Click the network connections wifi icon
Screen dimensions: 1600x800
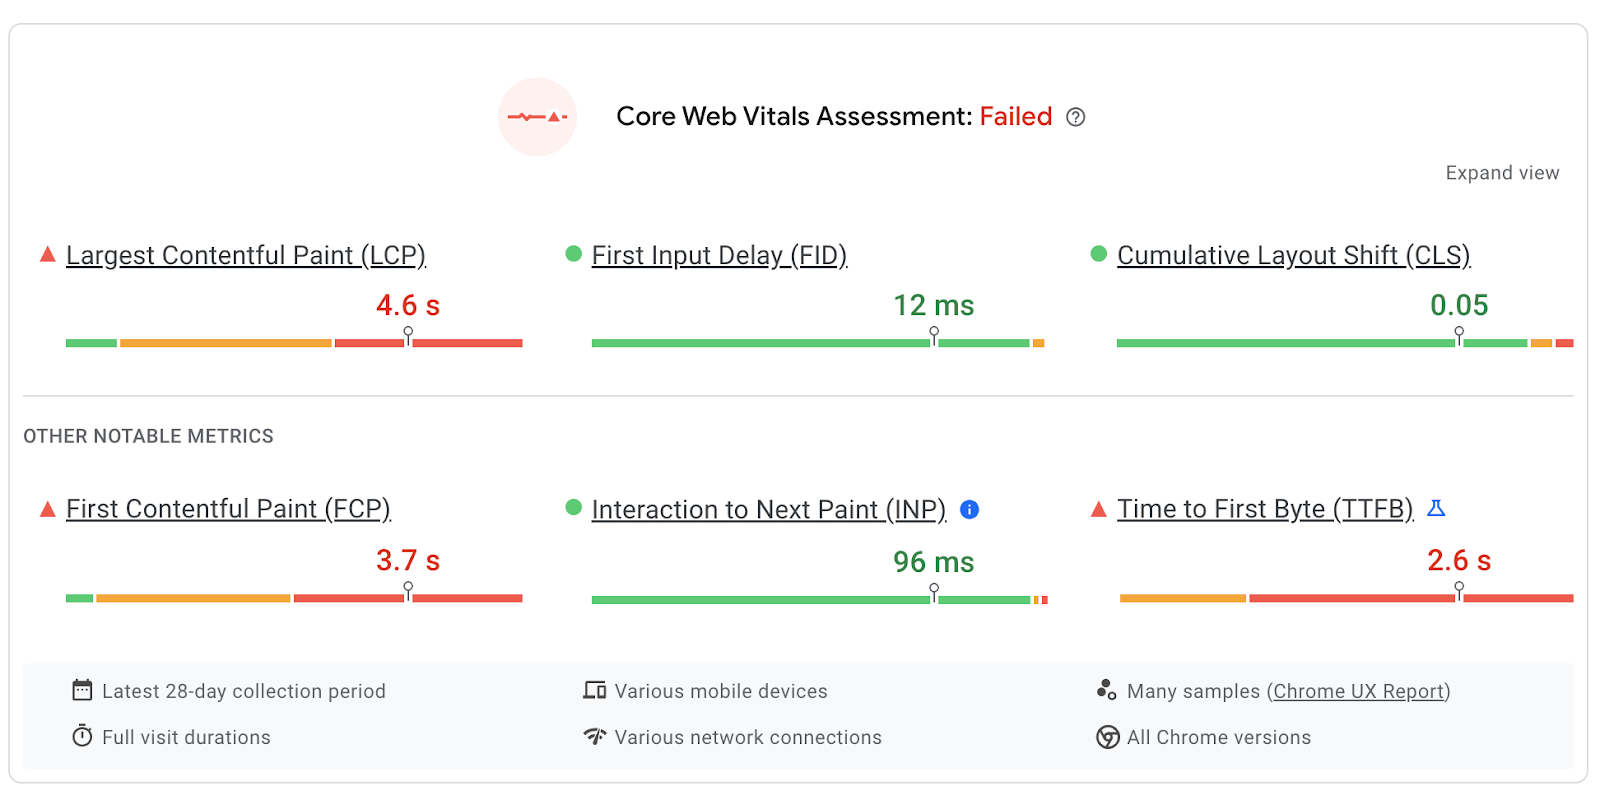(595, 737)
